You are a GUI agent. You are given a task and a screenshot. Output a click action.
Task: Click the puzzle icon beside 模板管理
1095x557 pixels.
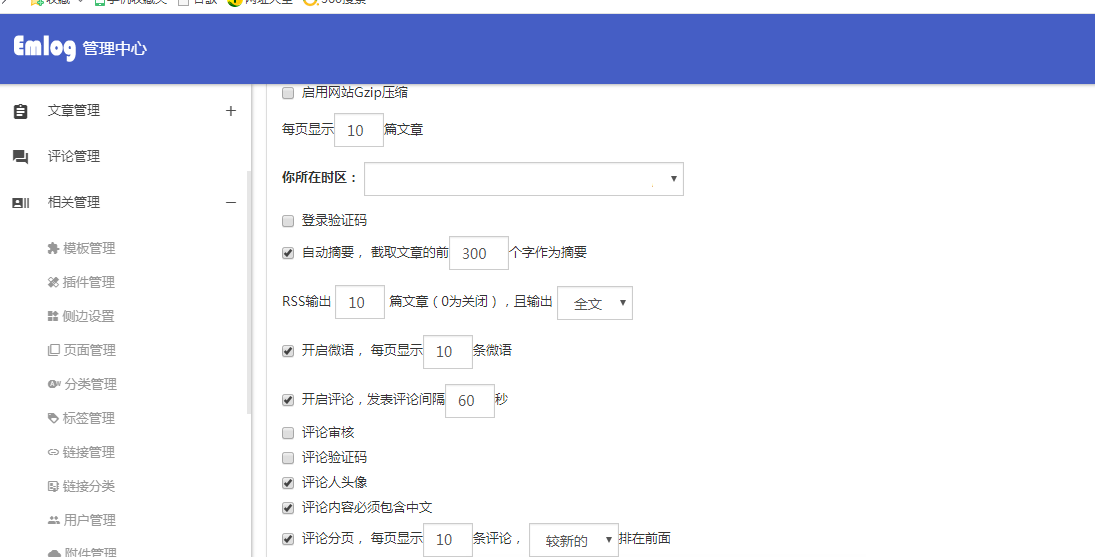click(53, 248)
